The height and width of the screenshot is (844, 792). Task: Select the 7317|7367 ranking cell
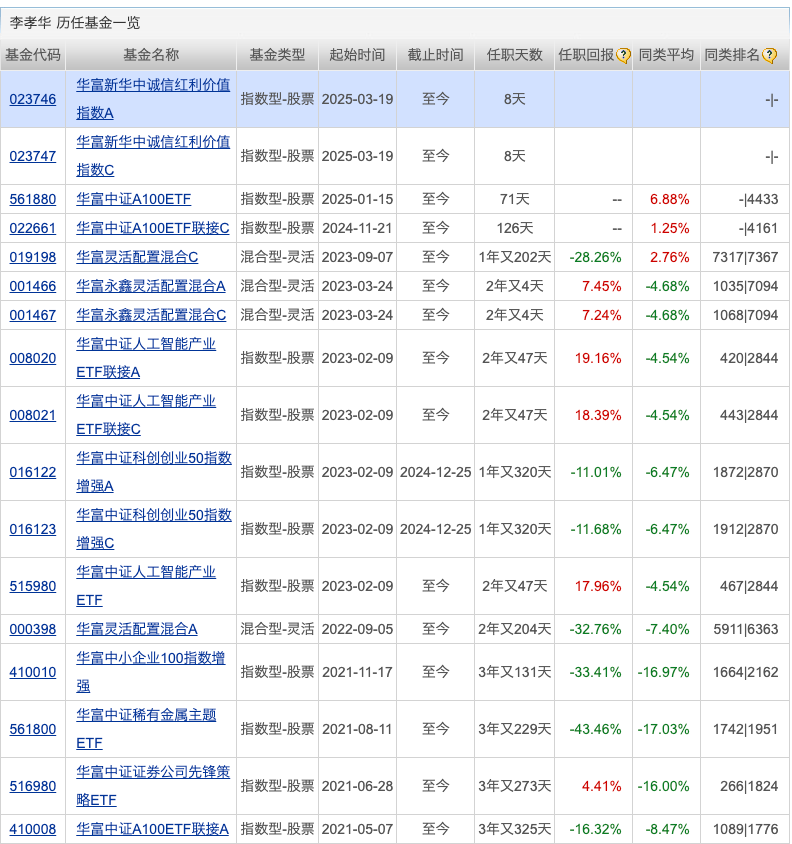pos(745,257)
